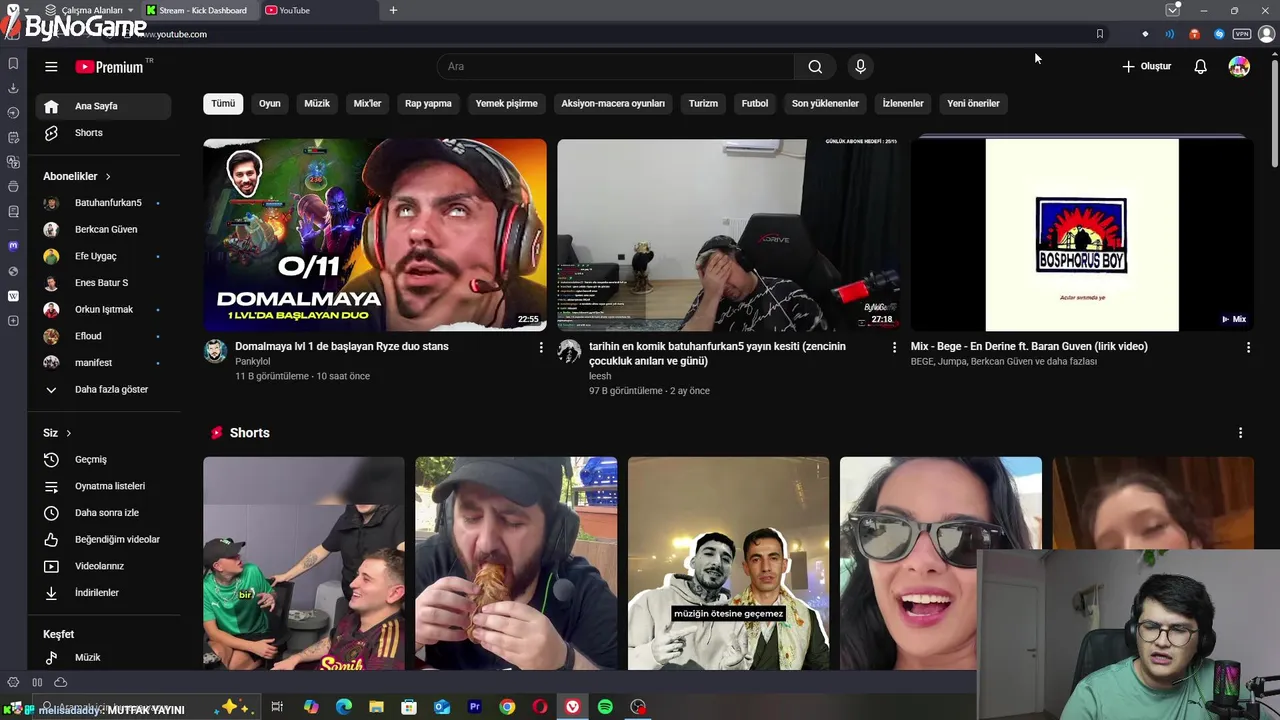Select the Yemek pişirme filter chip
The width and height of the screenshot is (1280, 720).
pos(506,103)
